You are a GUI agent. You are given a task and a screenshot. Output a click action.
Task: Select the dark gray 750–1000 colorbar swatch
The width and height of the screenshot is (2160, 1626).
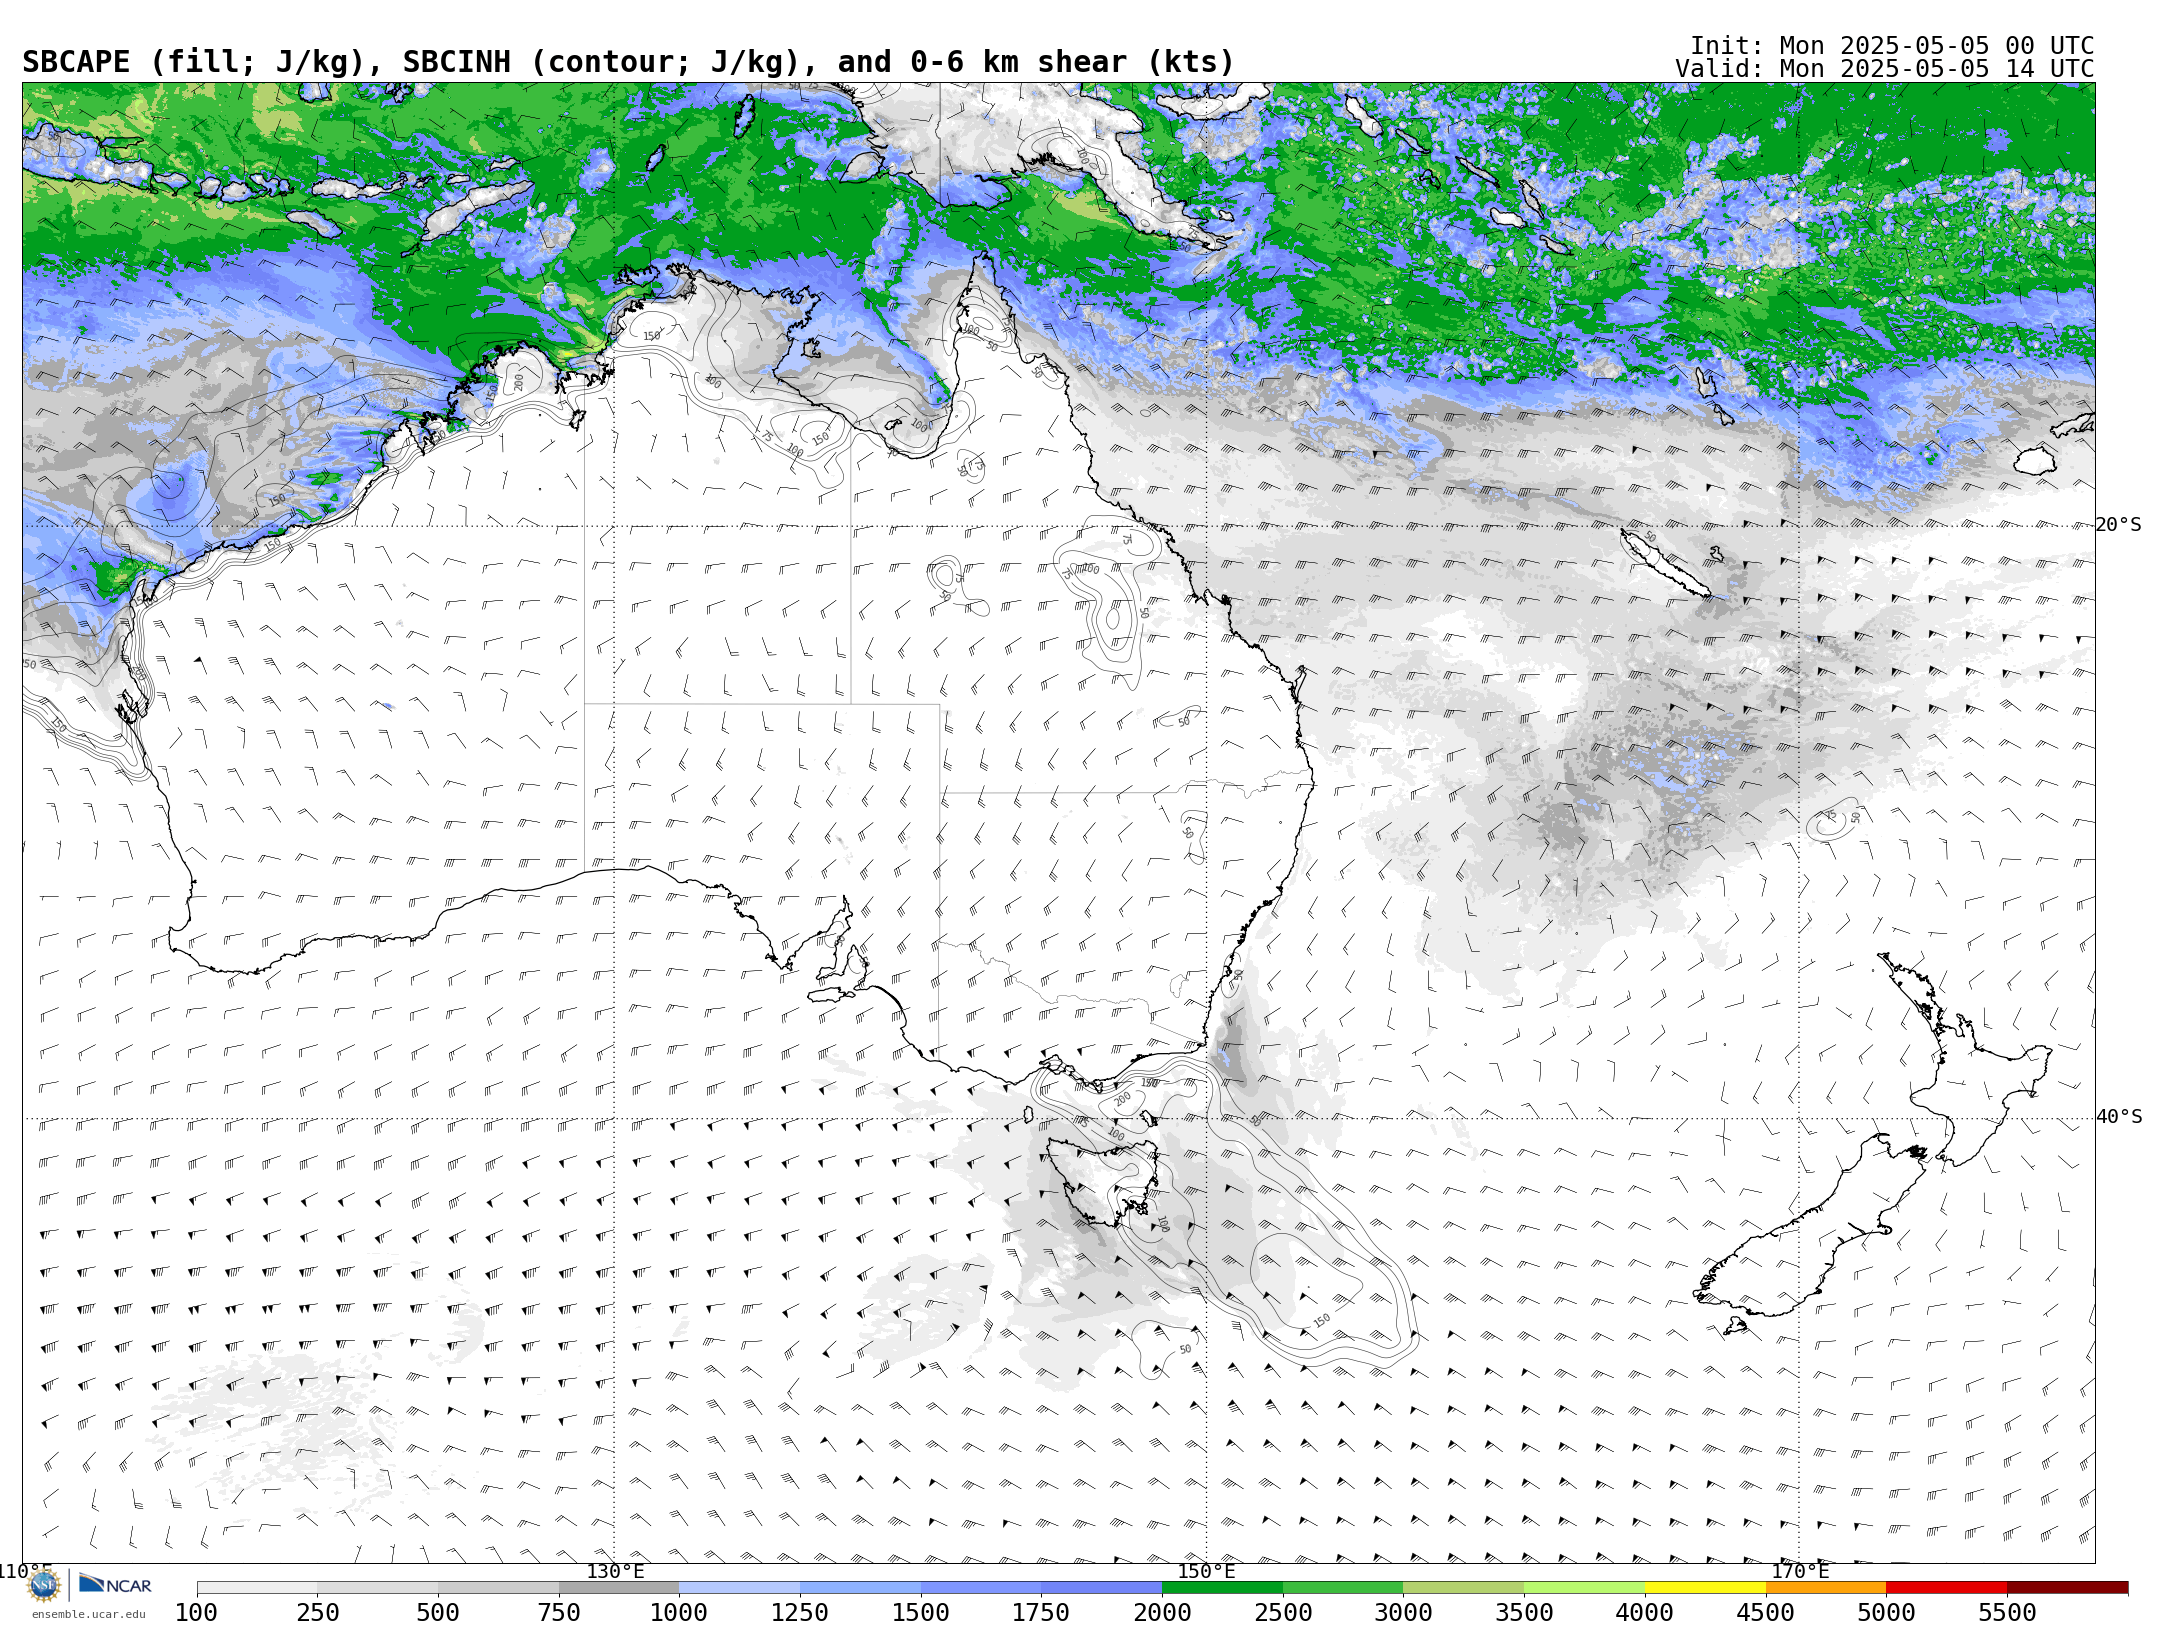[619, 1588]
